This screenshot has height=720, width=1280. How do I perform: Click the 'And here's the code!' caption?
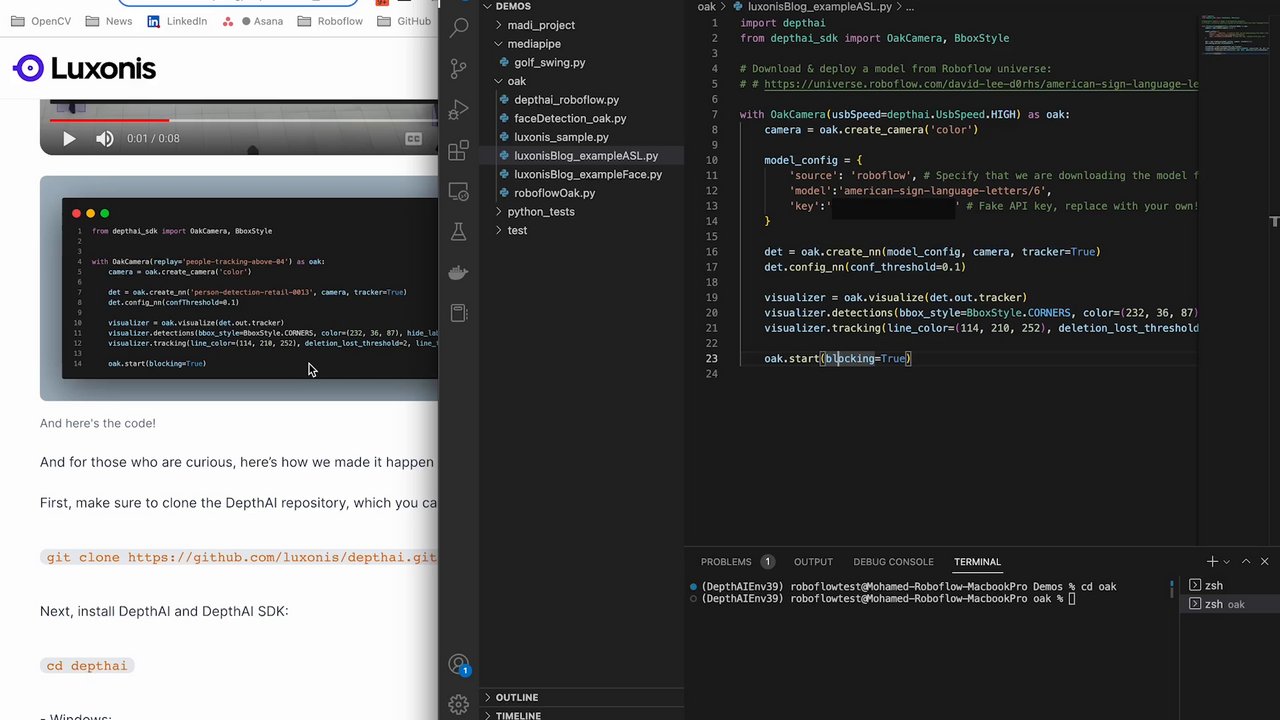click(98, 423)
